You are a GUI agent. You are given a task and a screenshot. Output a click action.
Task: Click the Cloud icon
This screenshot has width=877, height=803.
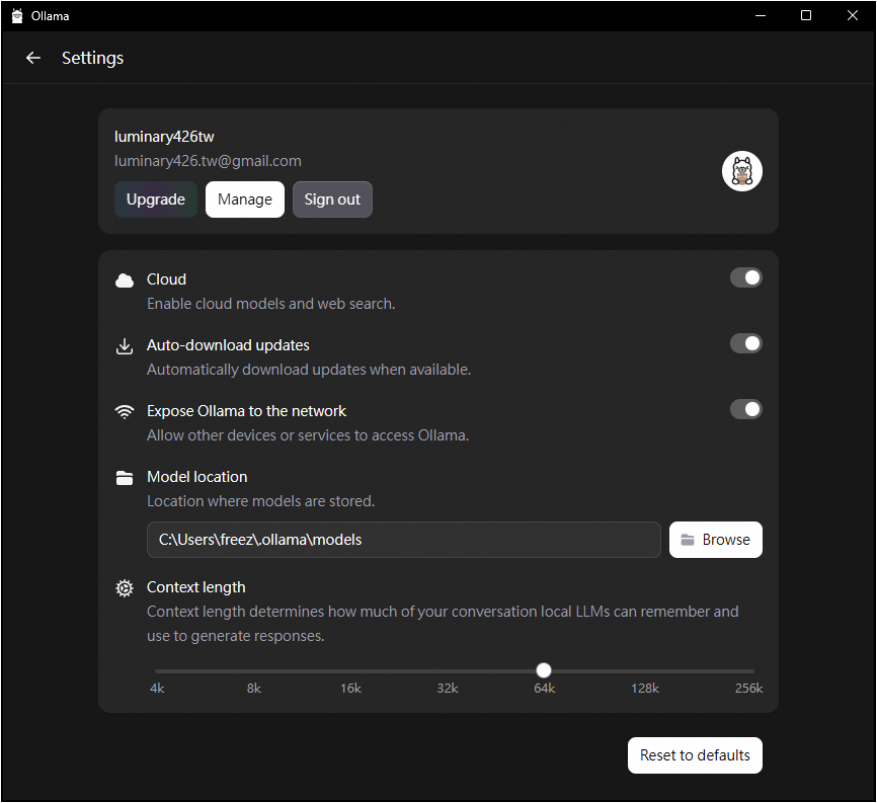click(x=124, y=280)
